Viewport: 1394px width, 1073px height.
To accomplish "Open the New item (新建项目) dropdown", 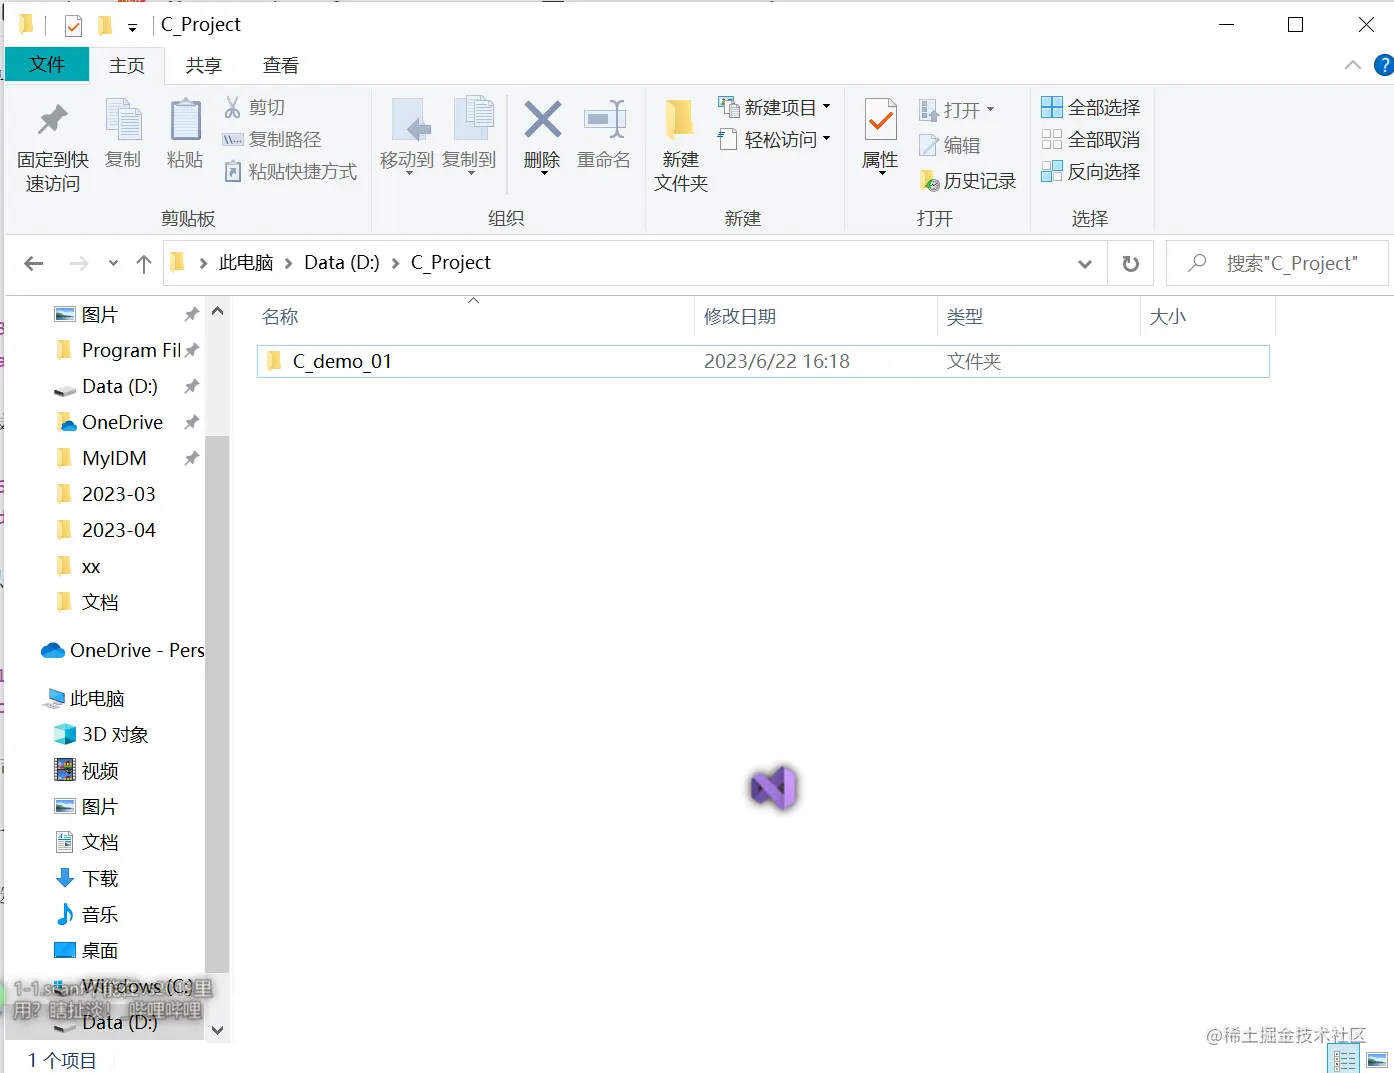I will coord(774,107).
